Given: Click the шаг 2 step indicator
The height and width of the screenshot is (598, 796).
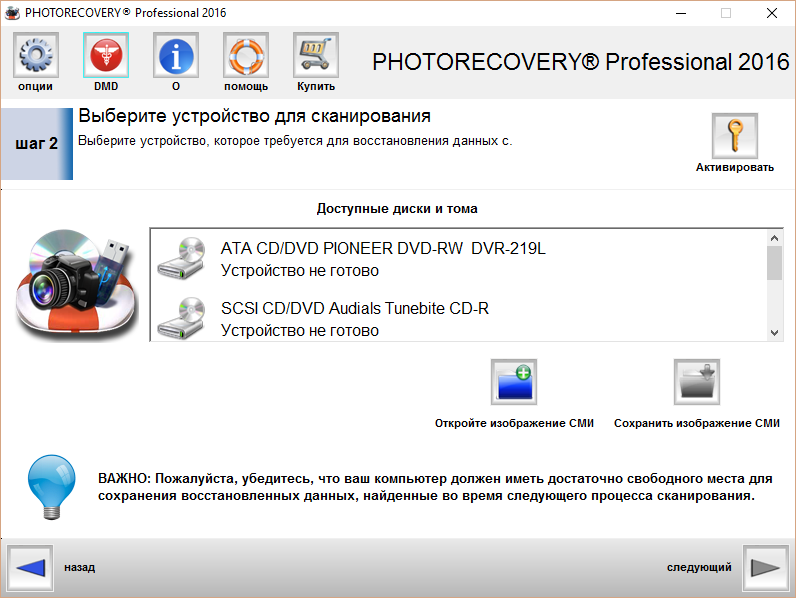Looking at the screenshot, I should pyautogui.click(x=37, y=144).
